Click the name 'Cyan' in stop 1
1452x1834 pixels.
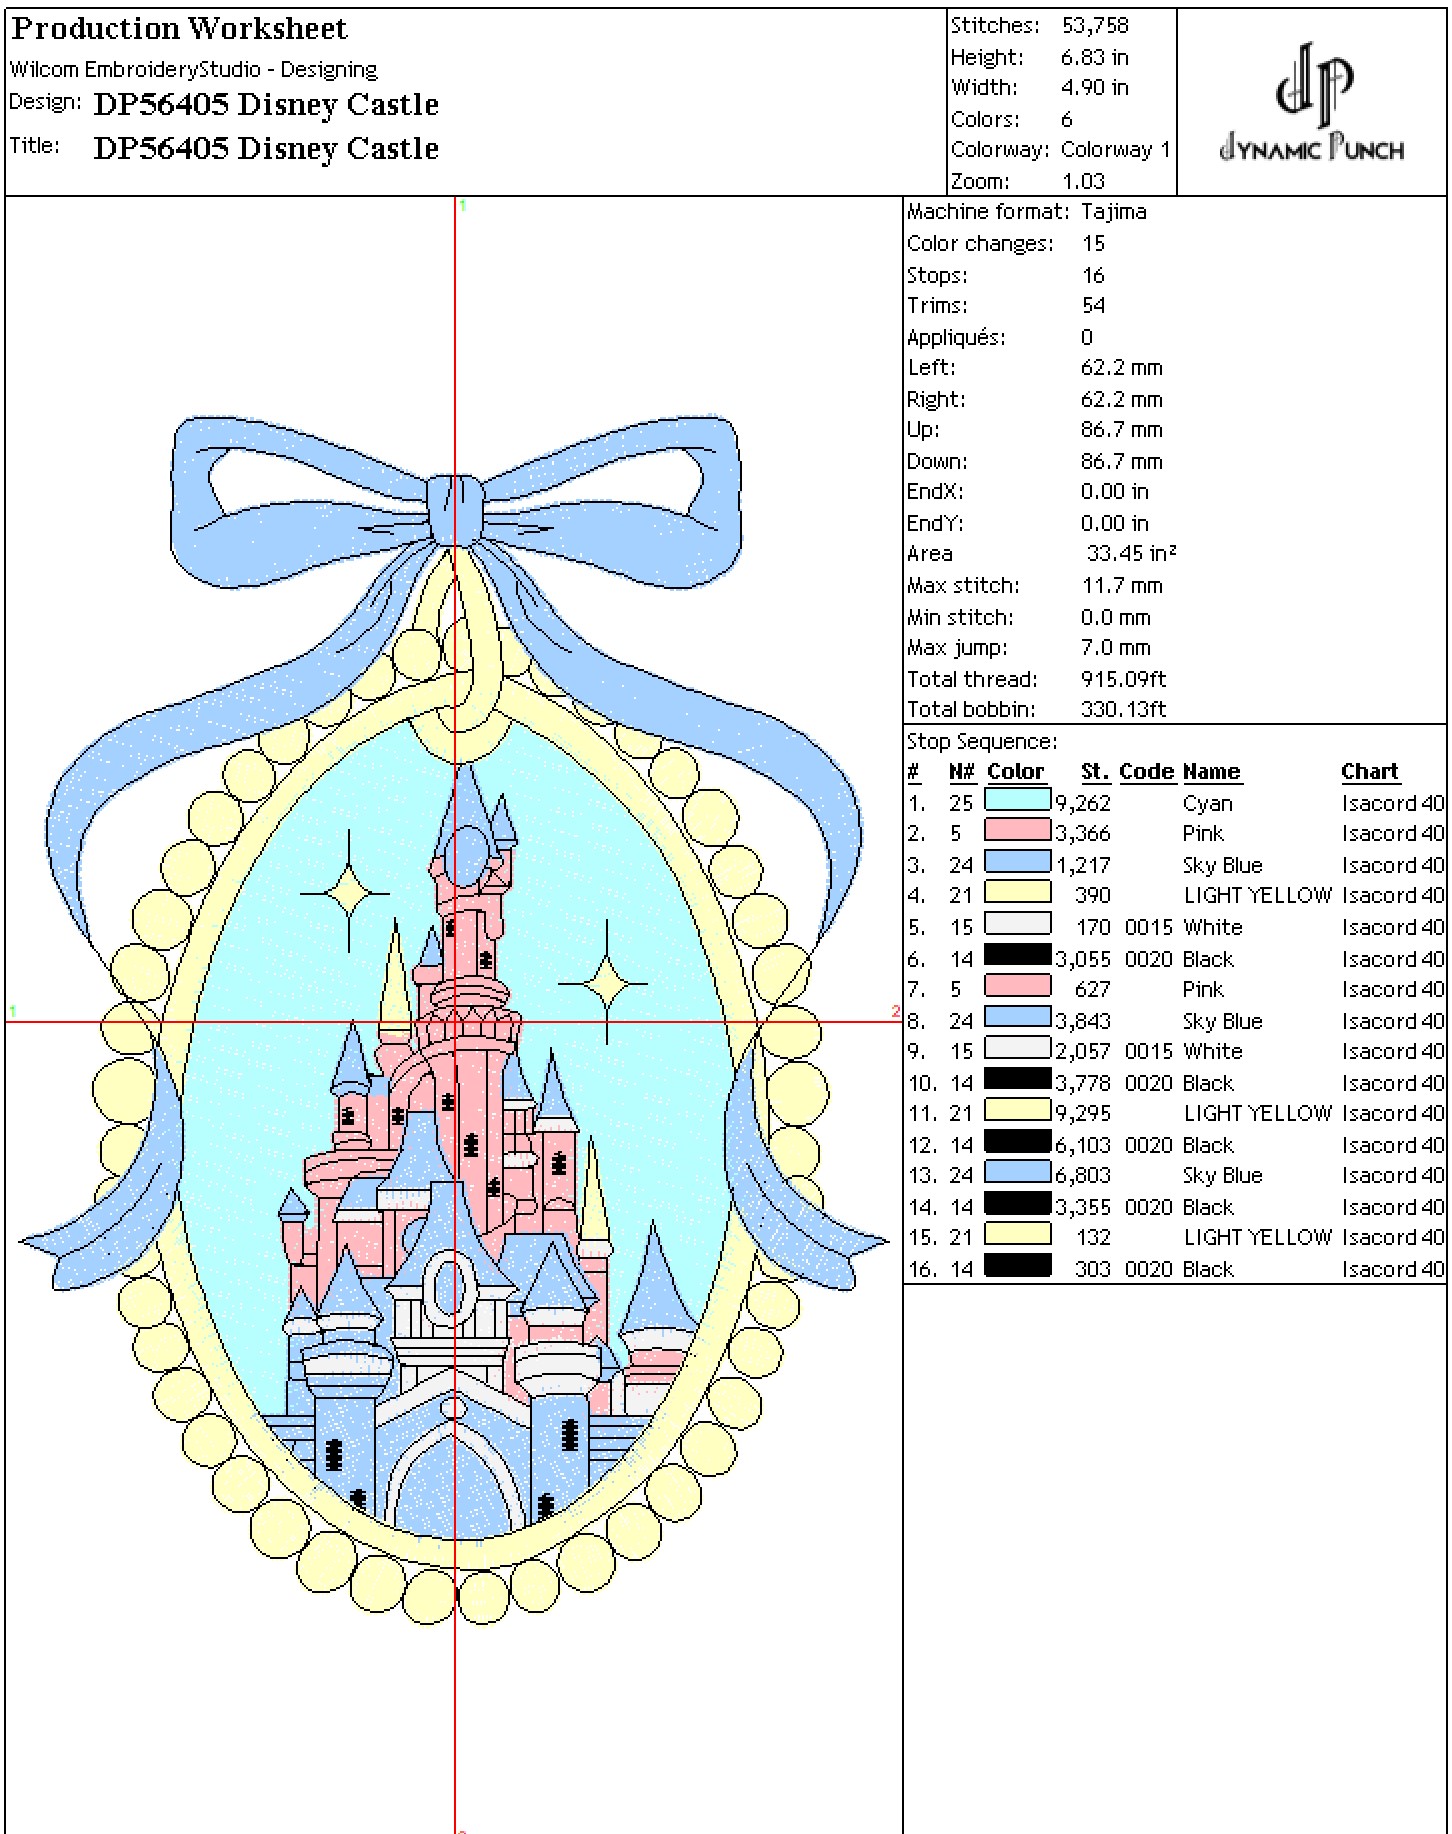tap(1207, 803)
